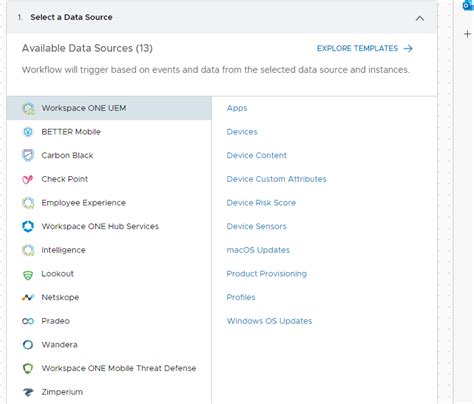Select the Netskope data source
Image resolution: width=474 pixels, height=404 pixels.
click(109, 297)
